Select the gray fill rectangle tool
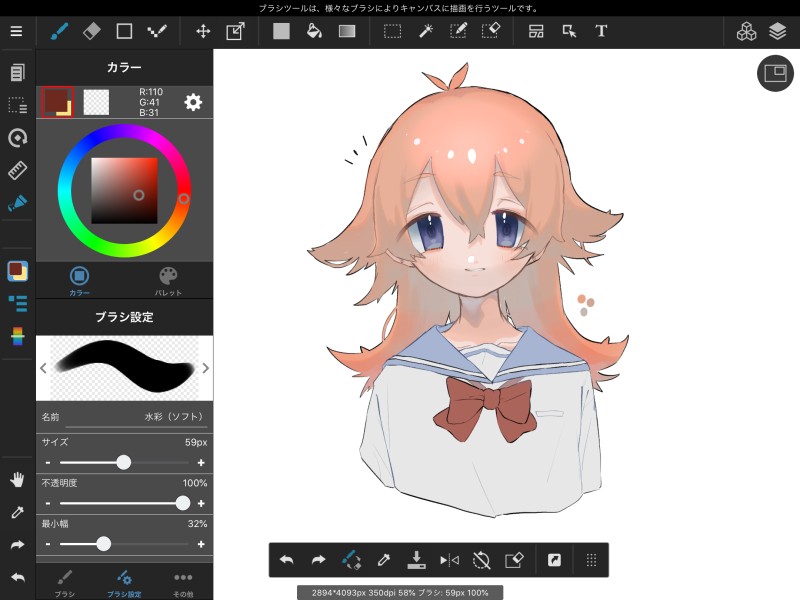This screenshot has height=600, width=800. point(281,31)
